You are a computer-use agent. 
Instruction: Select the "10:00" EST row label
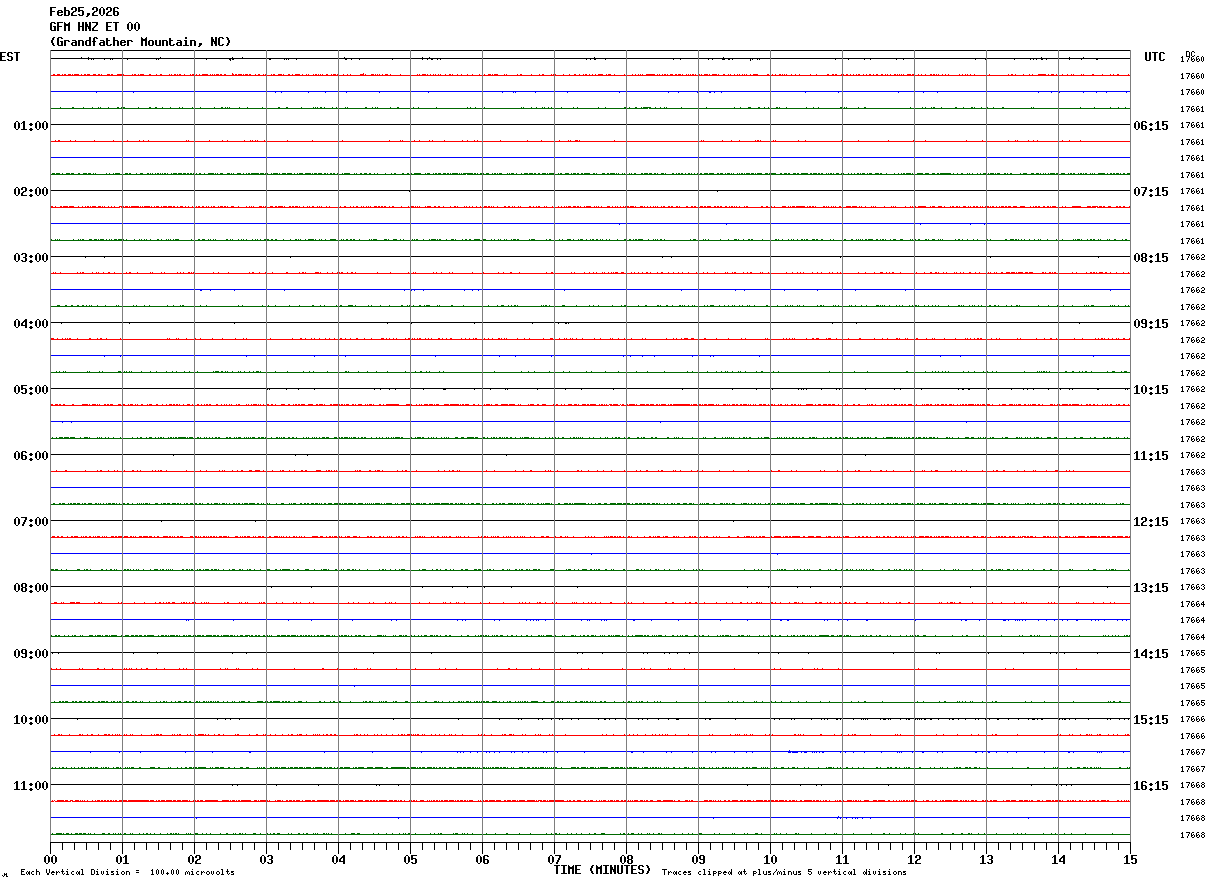[x=31, y=719]
